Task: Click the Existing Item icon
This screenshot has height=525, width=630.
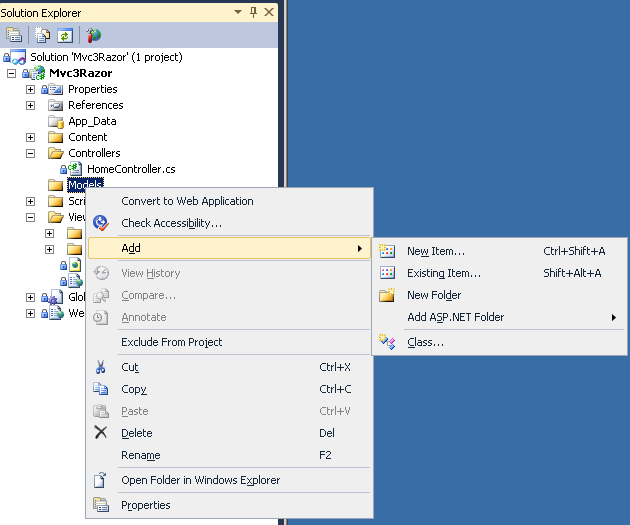Action: click(387, 273)
